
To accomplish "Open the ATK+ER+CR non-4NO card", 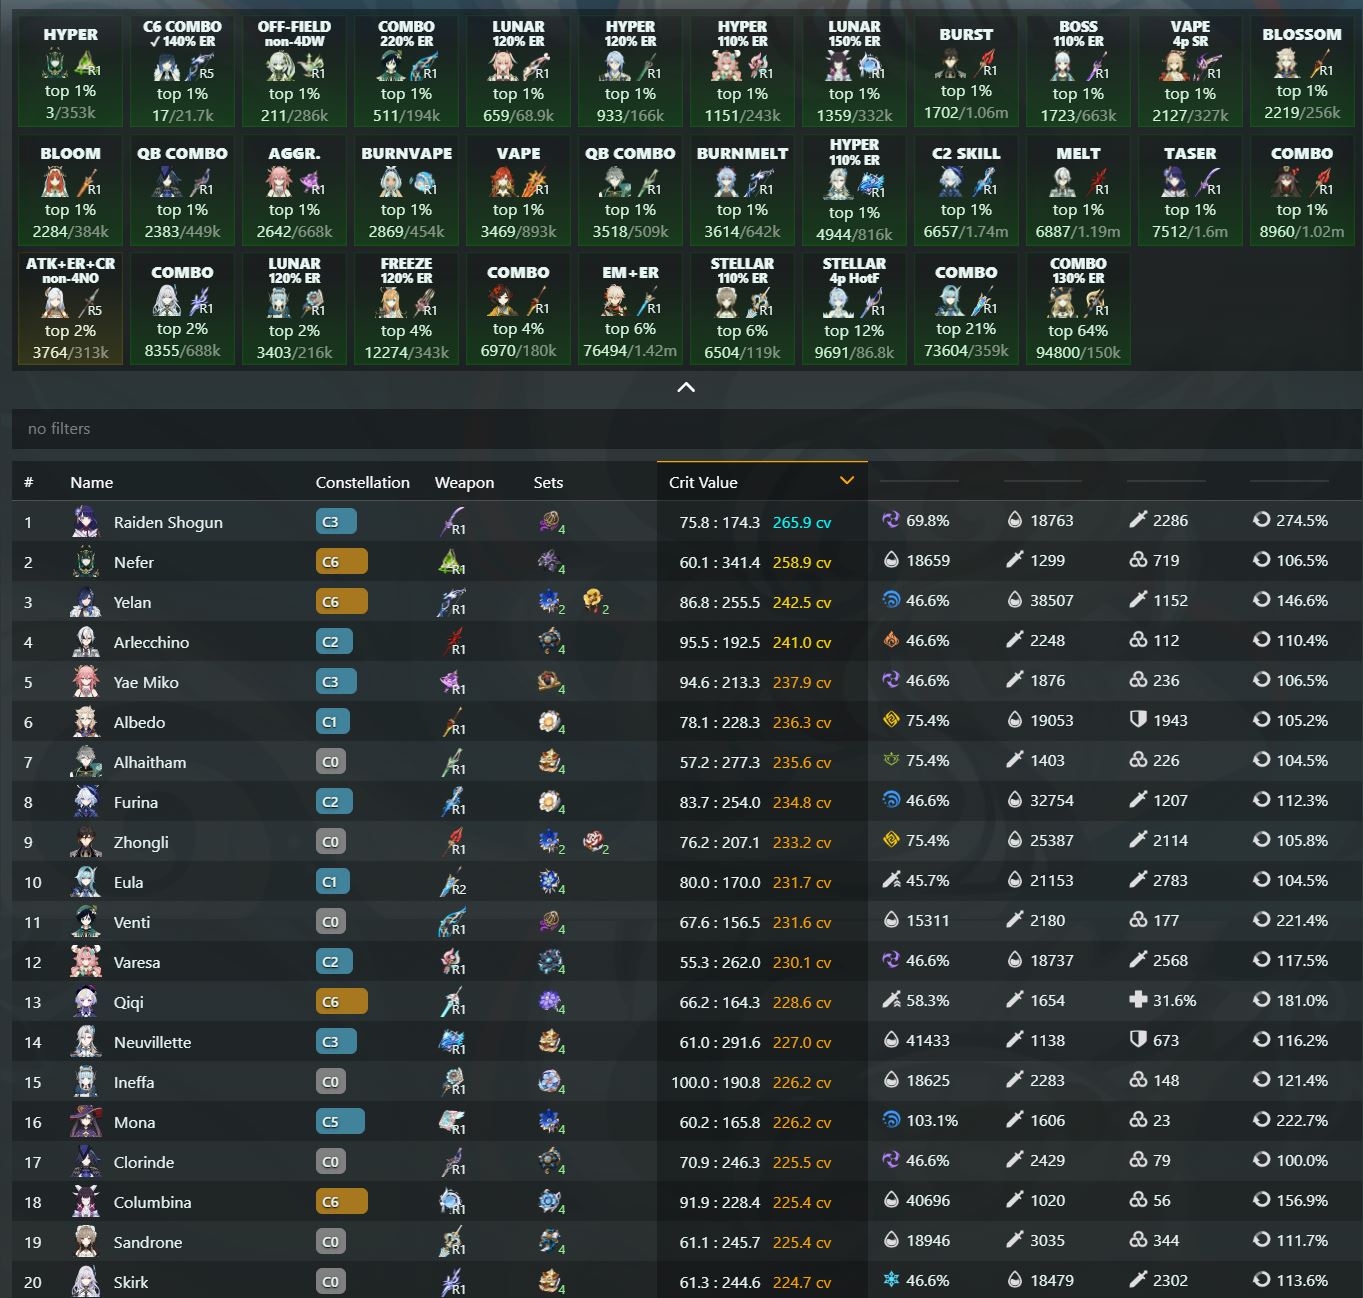I will [x=70, y=309].
